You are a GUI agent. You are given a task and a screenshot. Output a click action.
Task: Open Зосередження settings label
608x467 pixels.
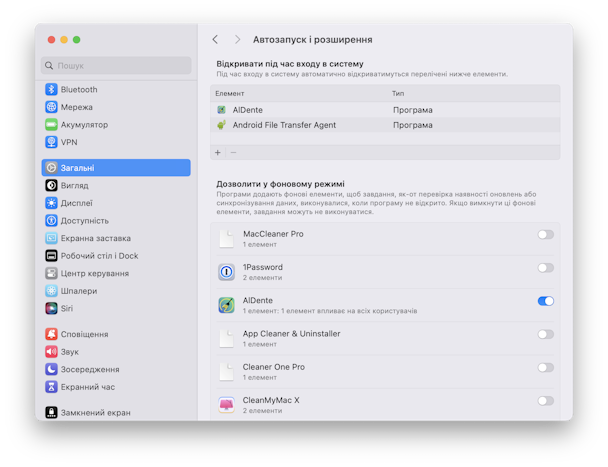[x=90, y=369]
